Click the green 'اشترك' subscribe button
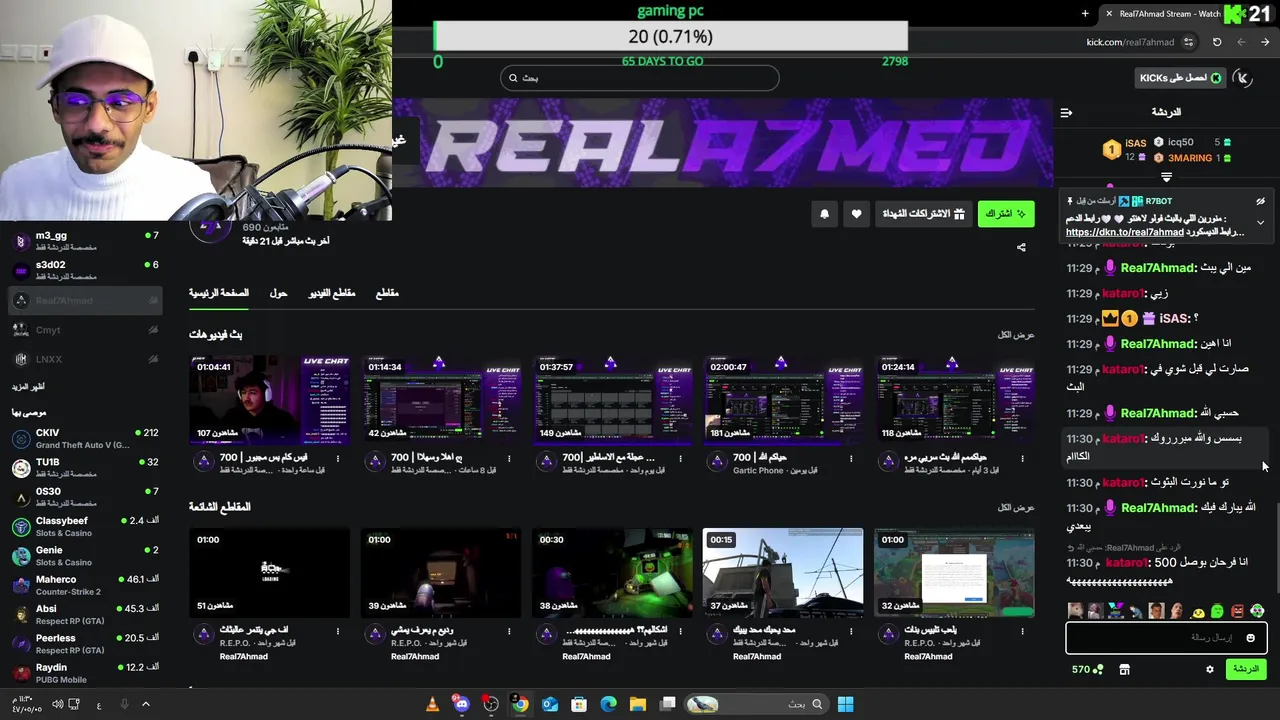The width and height of the screenshot is (1280, 720). coord(1006,214)
